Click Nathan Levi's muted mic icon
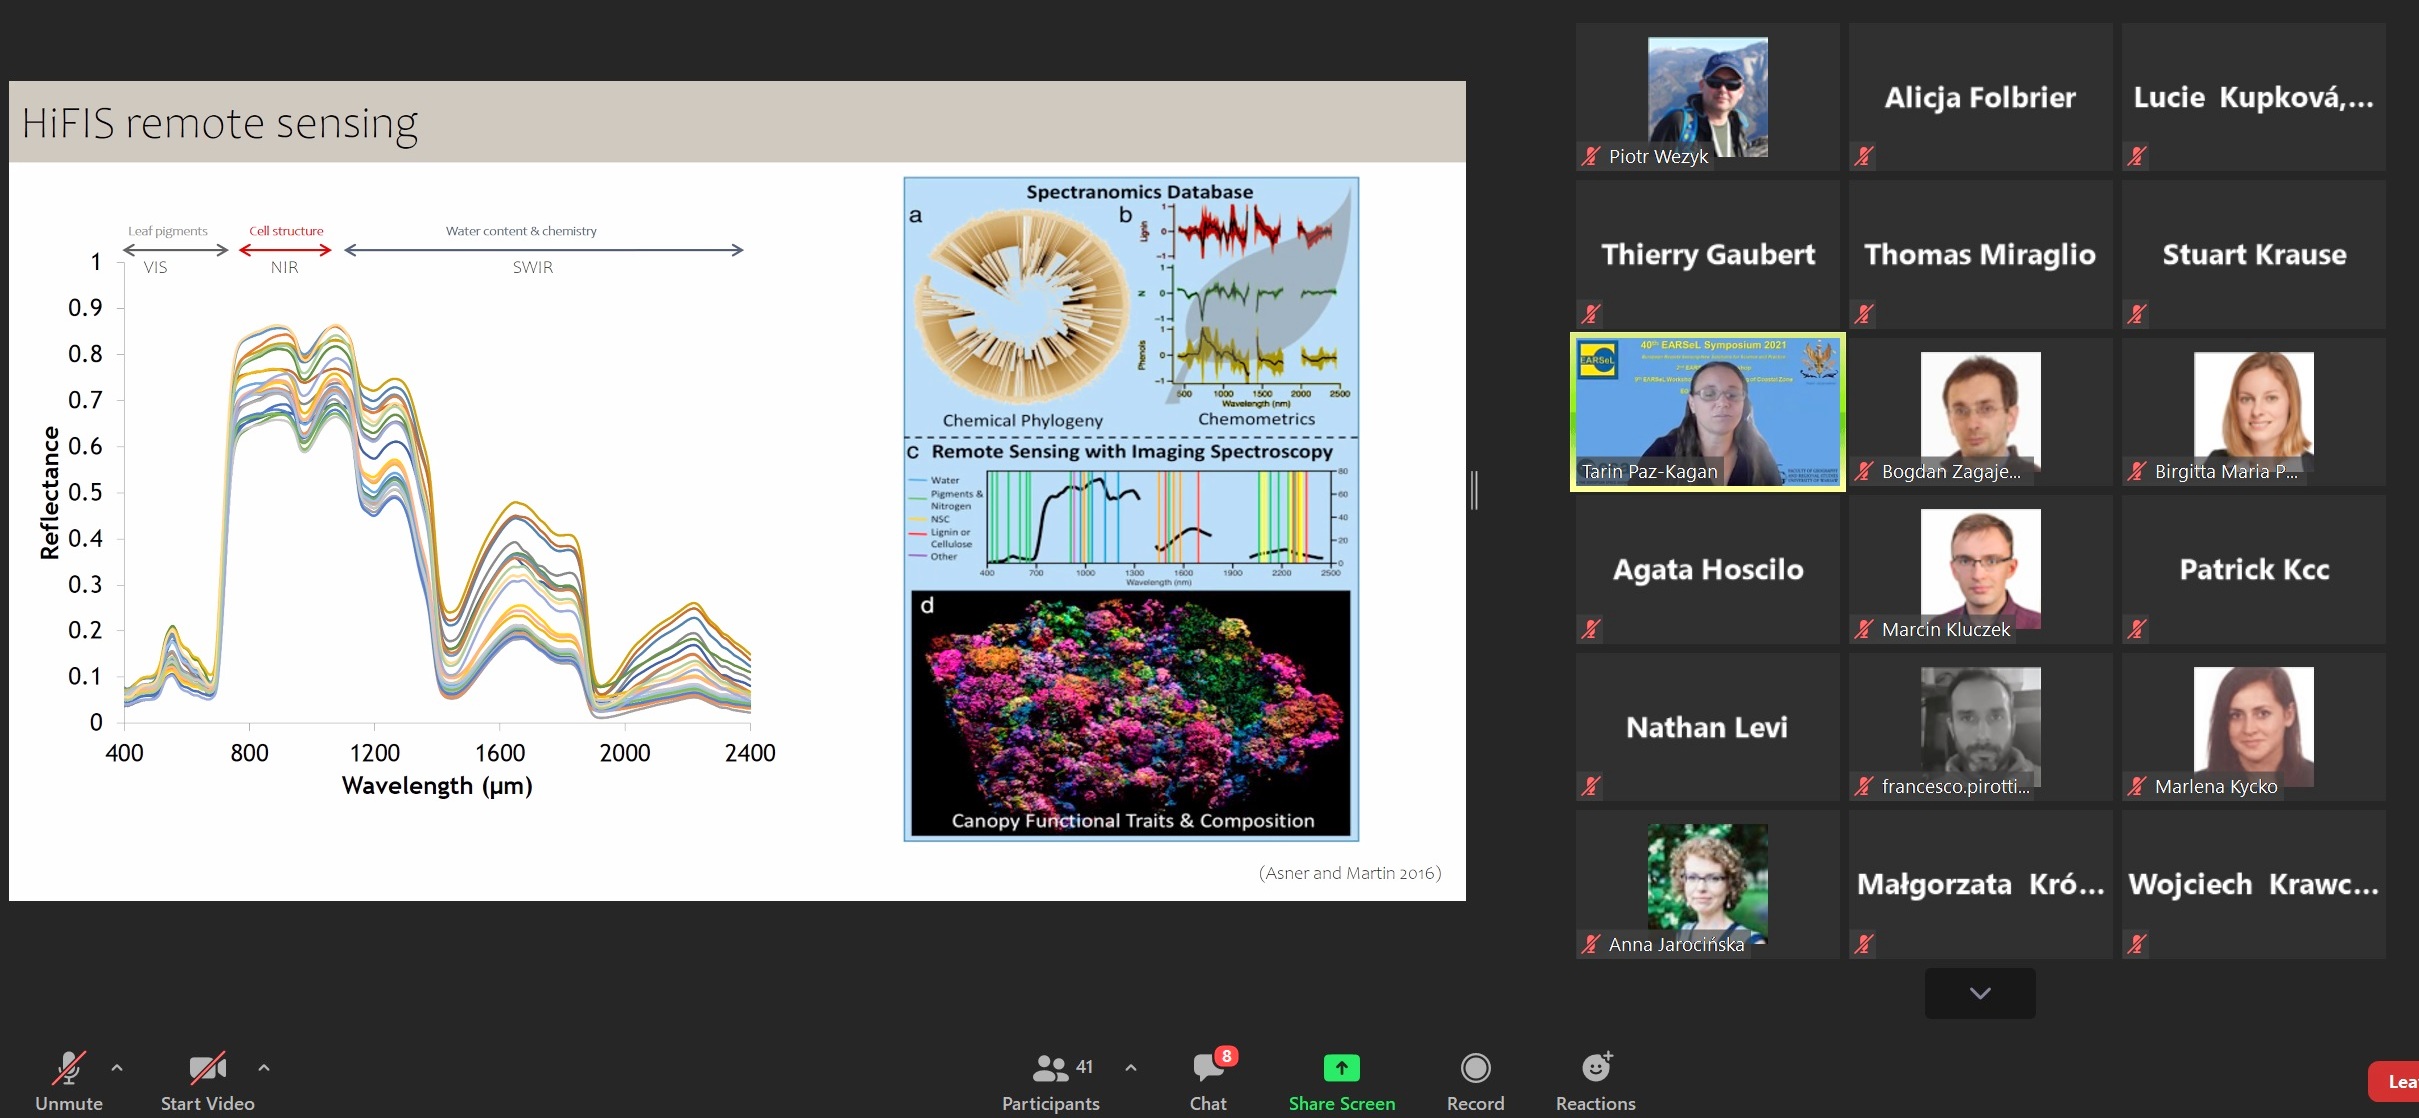This screenshot has height=1118, width=2419. pos(1591,787)
